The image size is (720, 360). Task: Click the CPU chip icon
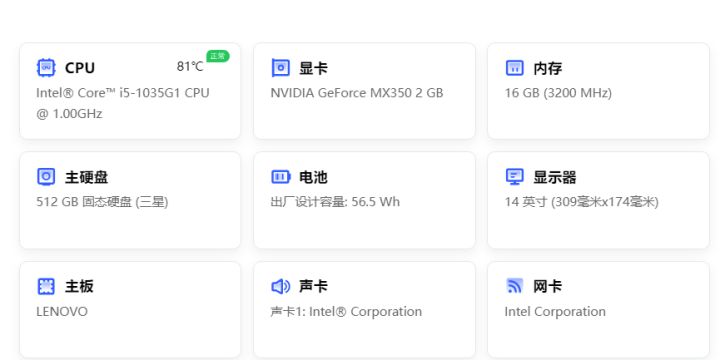(x=46, y=68)
